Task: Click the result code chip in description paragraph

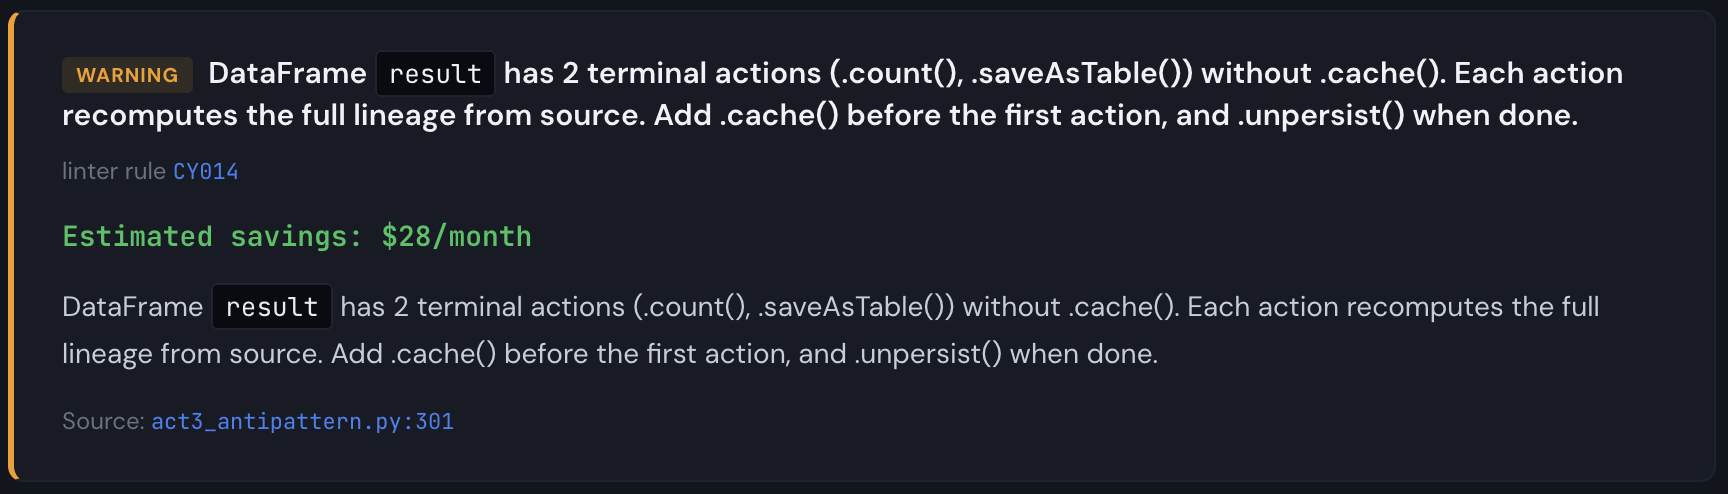Action: point(271,307)
